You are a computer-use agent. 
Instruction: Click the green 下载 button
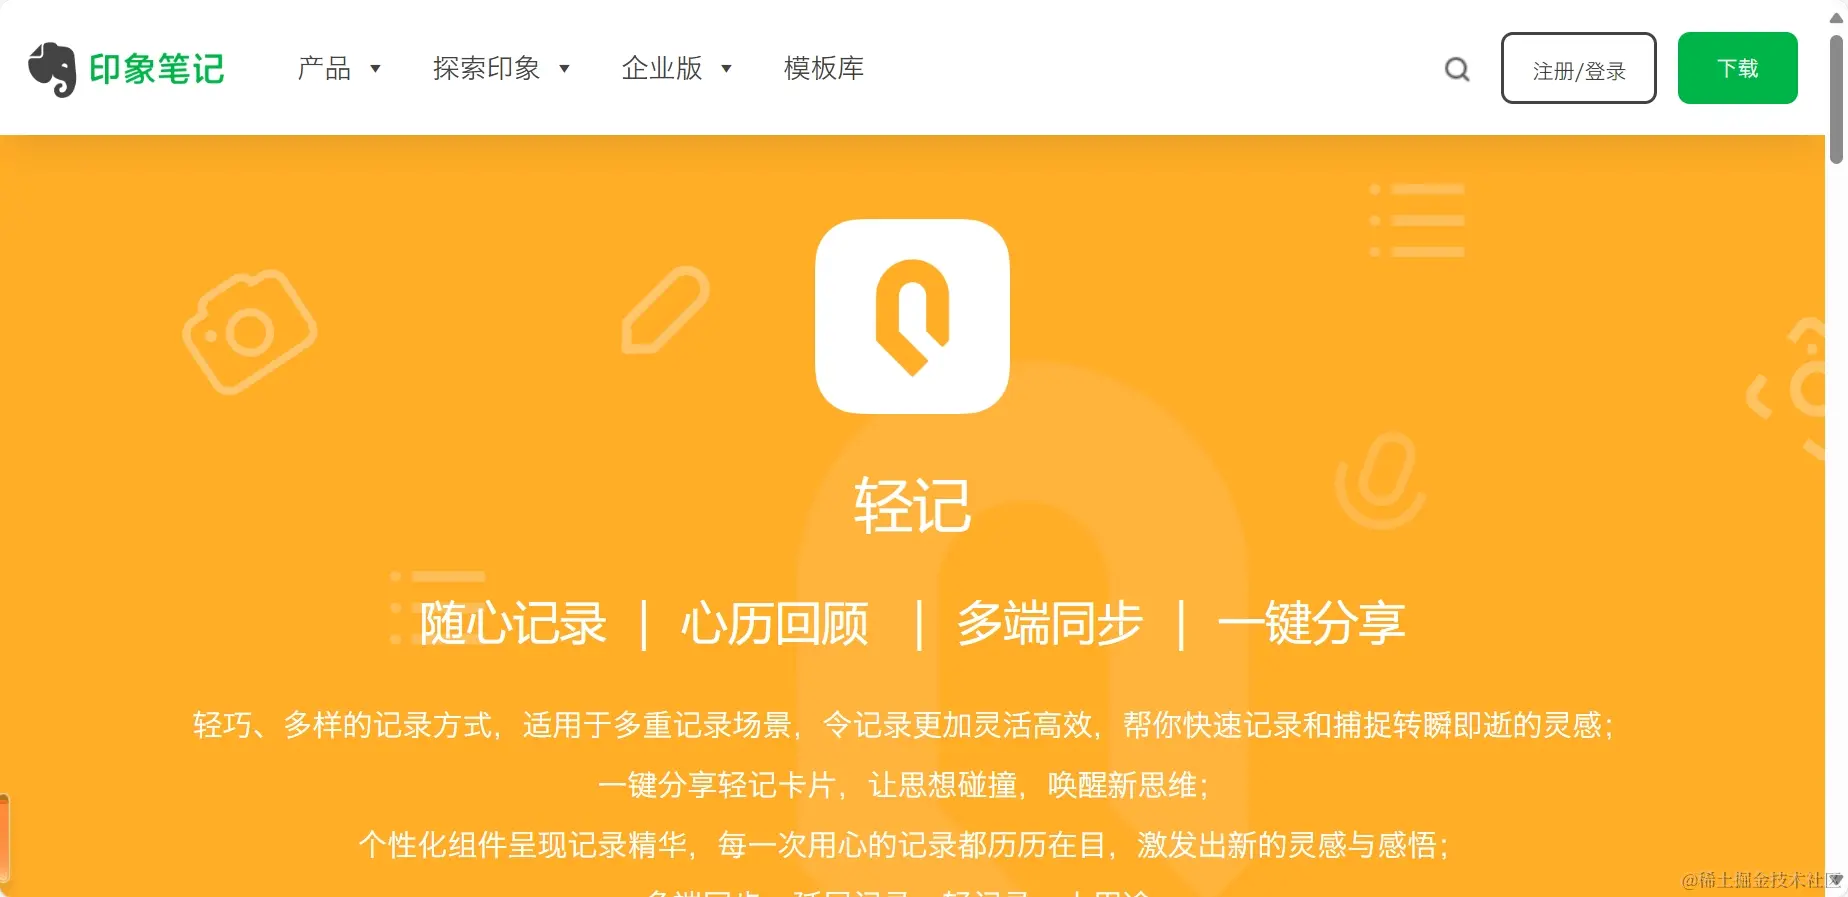tap(1738, 68)
